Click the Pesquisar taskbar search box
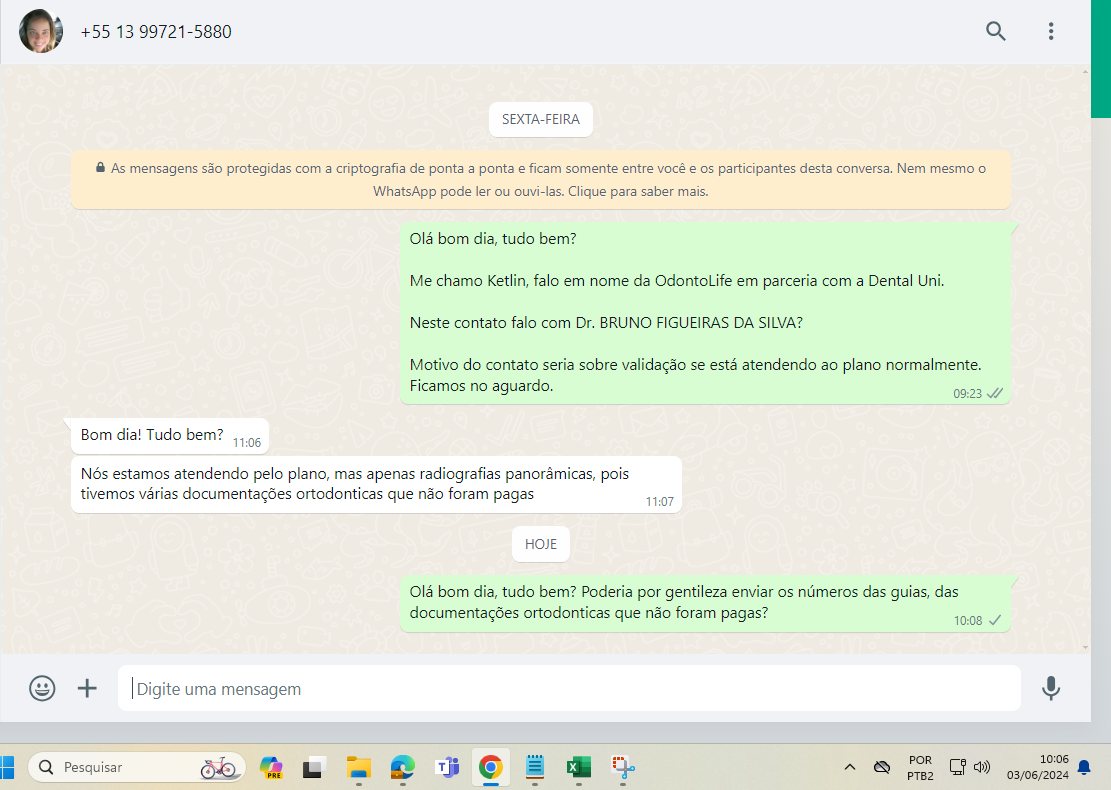The image size is (1111, 790). tap(137, 767)
